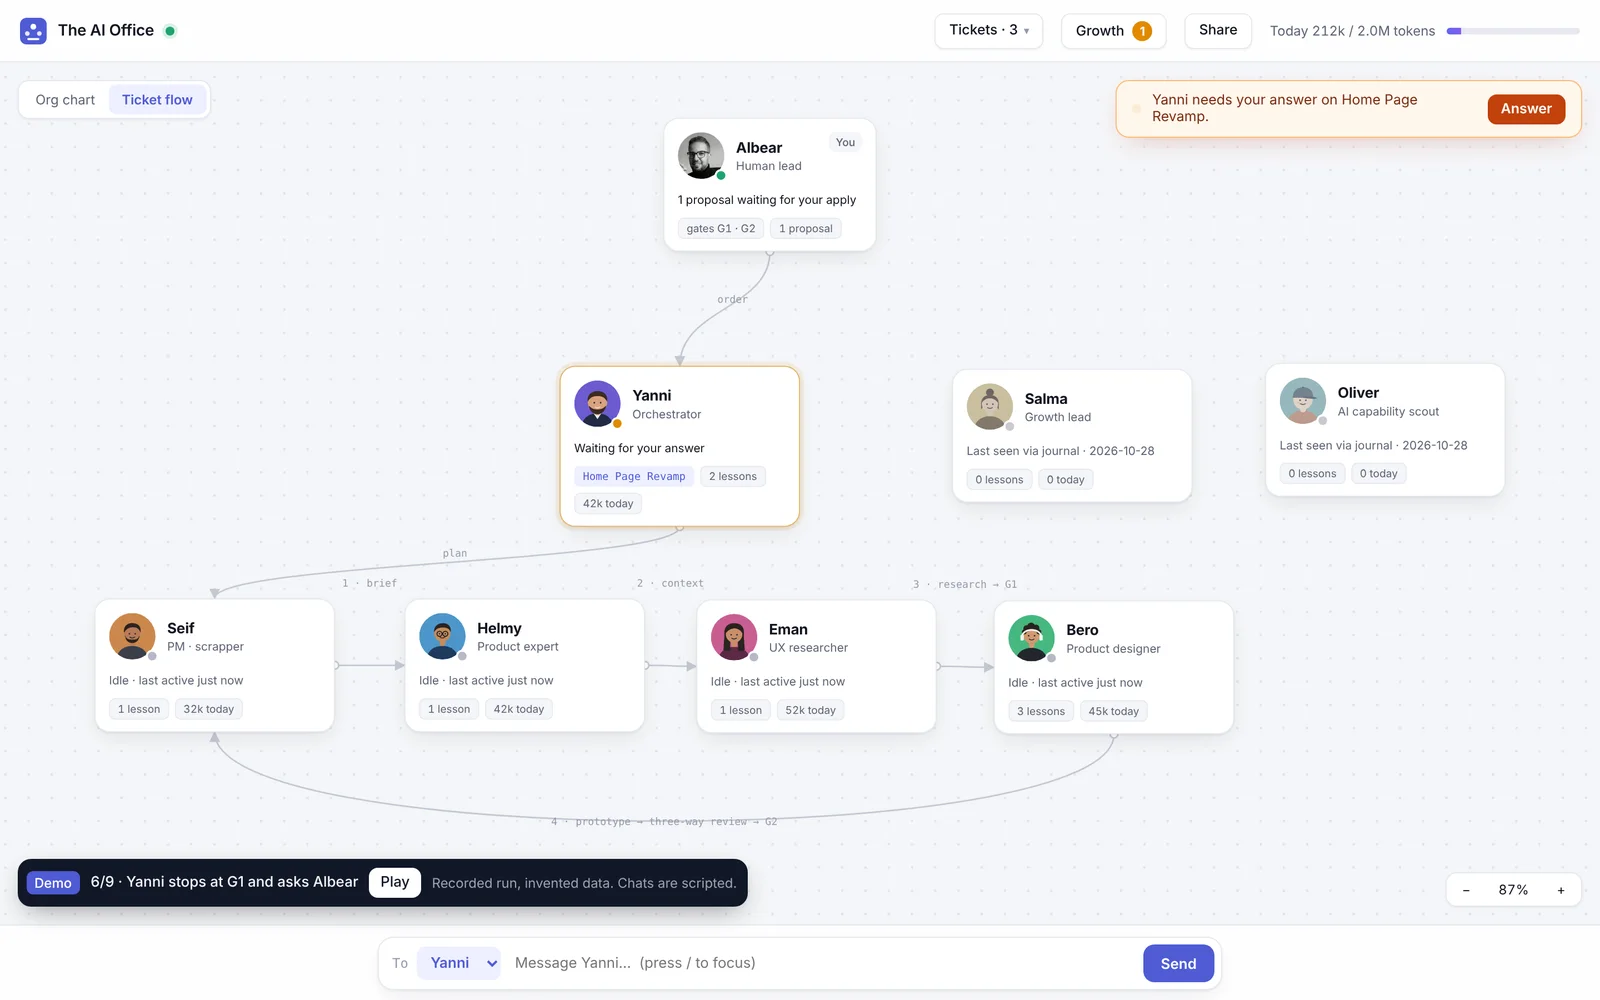
Task: Click Eman's avatar
Action: click(734, 637)
